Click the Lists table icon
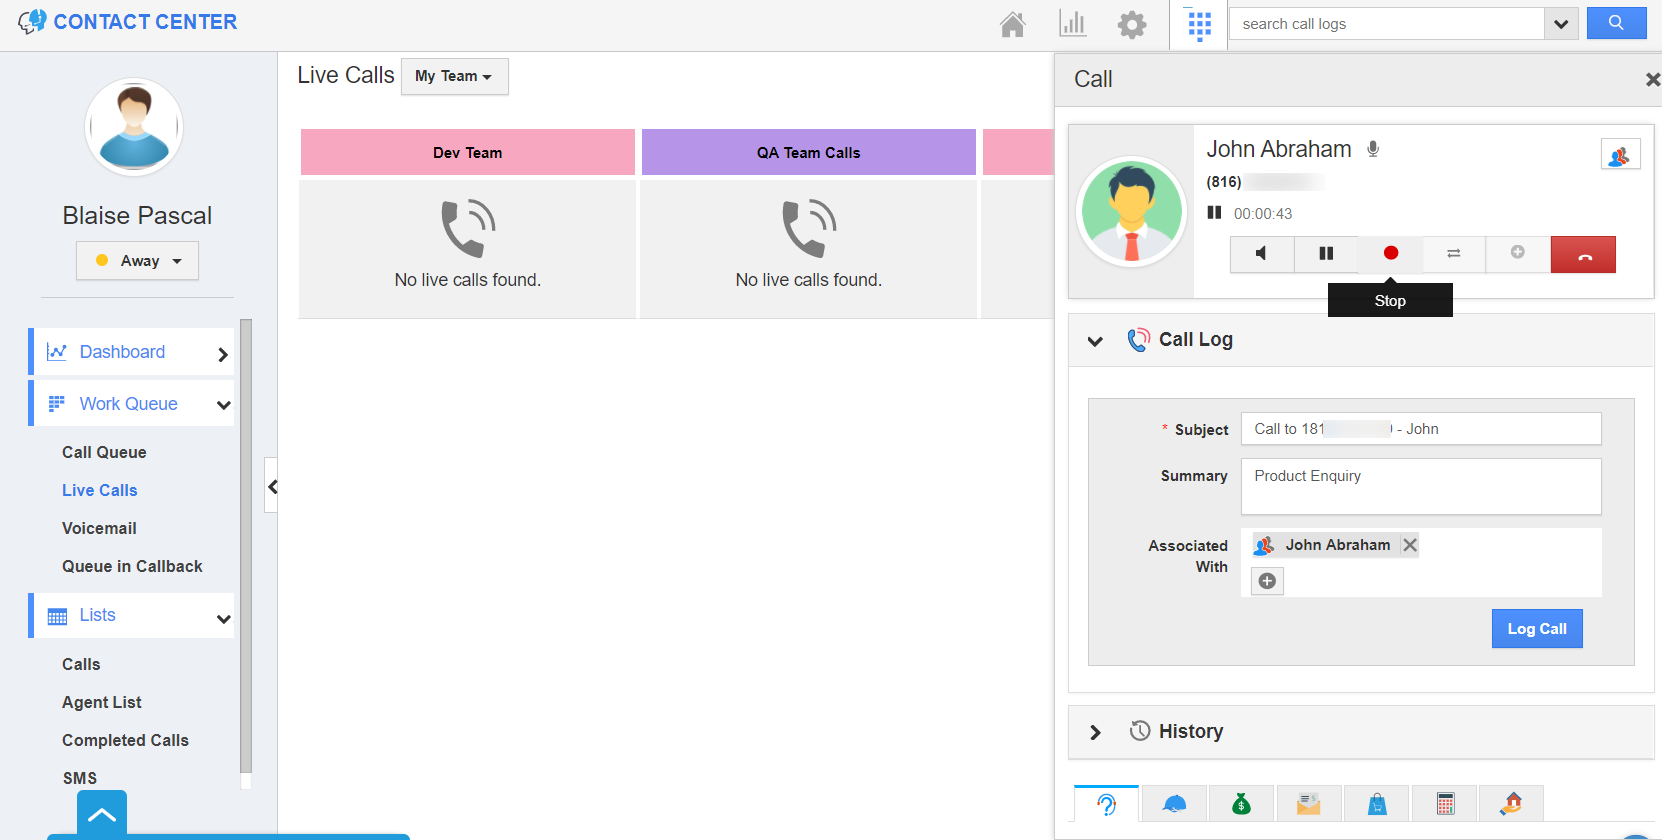The height and width of the screenshot is (840, 1662). pyautogui.click(x=58, y=616)
